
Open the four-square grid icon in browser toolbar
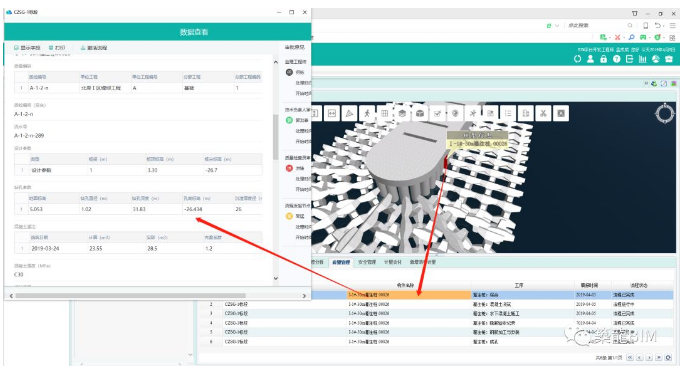[x=672, y=38]
